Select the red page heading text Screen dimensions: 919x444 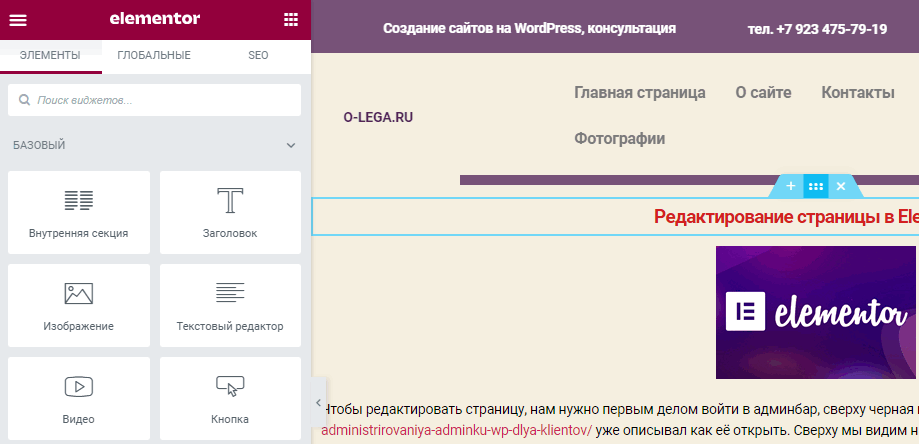click(x=786, y=217)
